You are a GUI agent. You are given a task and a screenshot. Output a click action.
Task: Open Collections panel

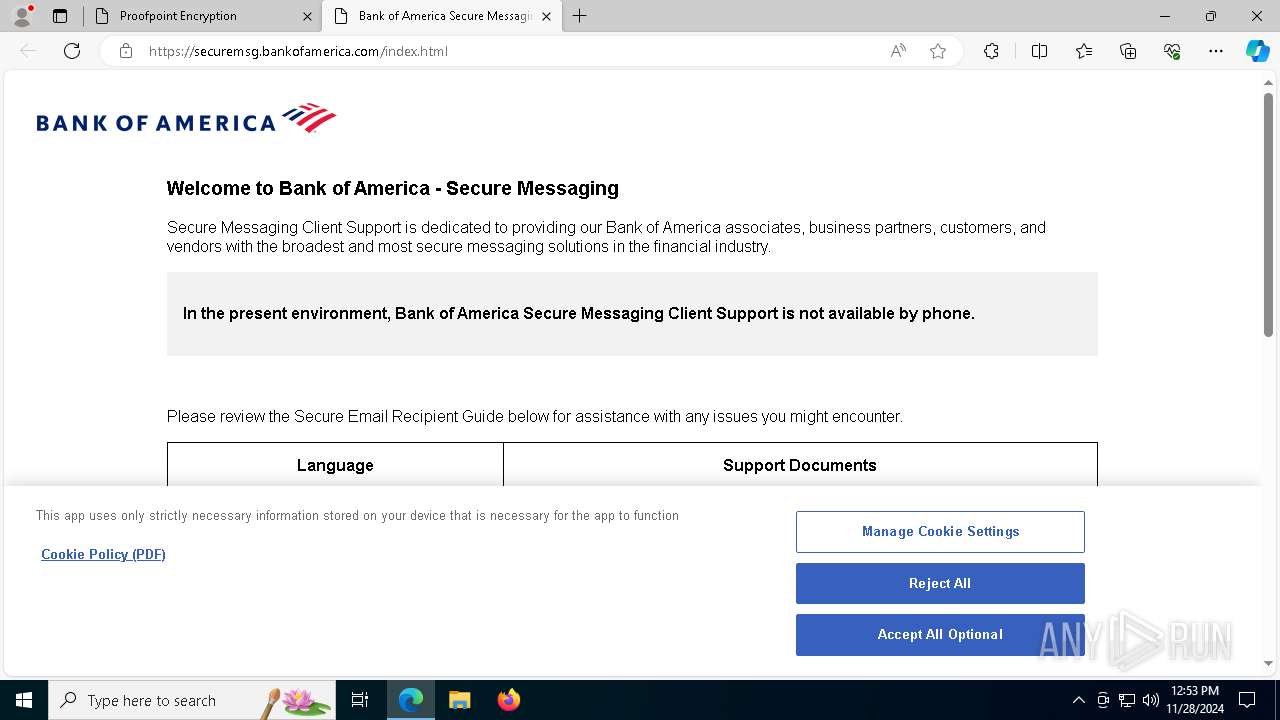pos(1128,51)
